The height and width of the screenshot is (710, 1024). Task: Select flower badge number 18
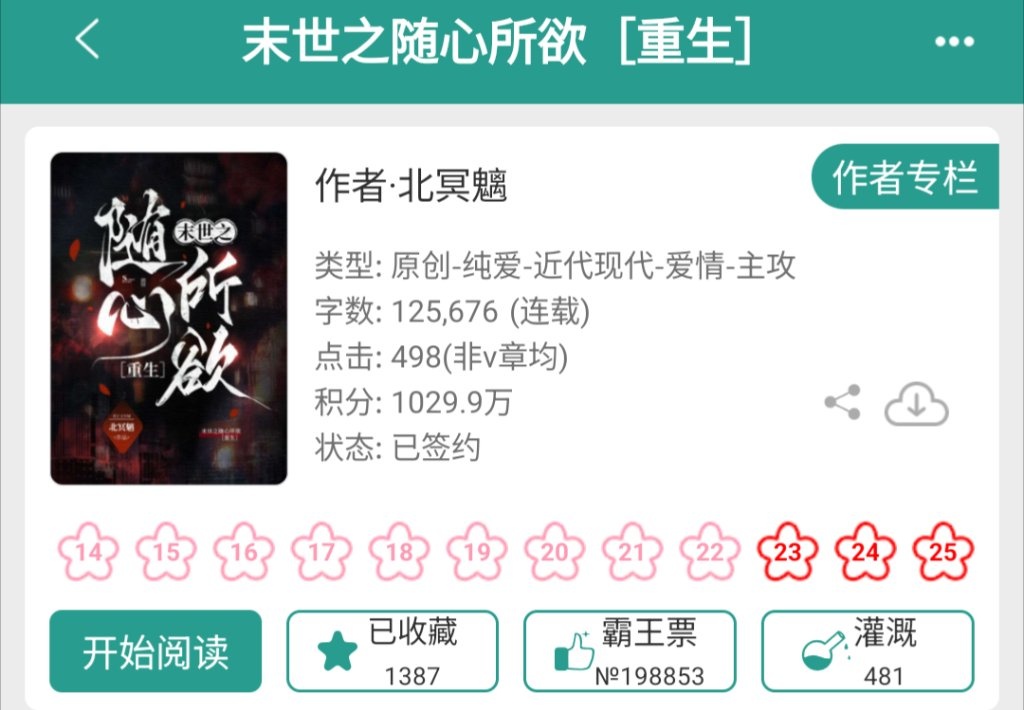point(399,552)
